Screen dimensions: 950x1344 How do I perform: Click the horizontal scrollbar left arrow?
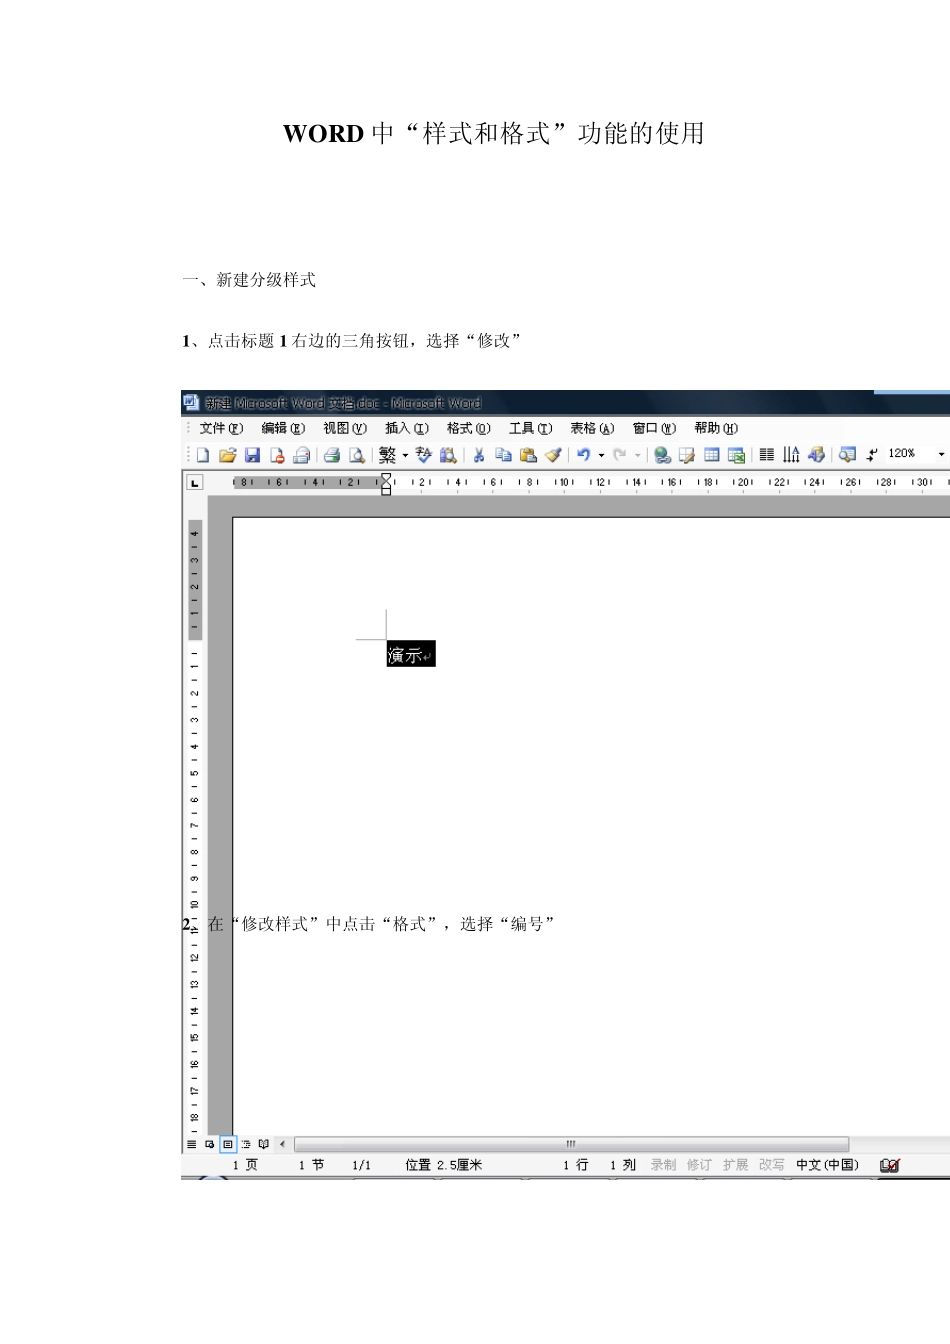click(x=282, y=1144)
